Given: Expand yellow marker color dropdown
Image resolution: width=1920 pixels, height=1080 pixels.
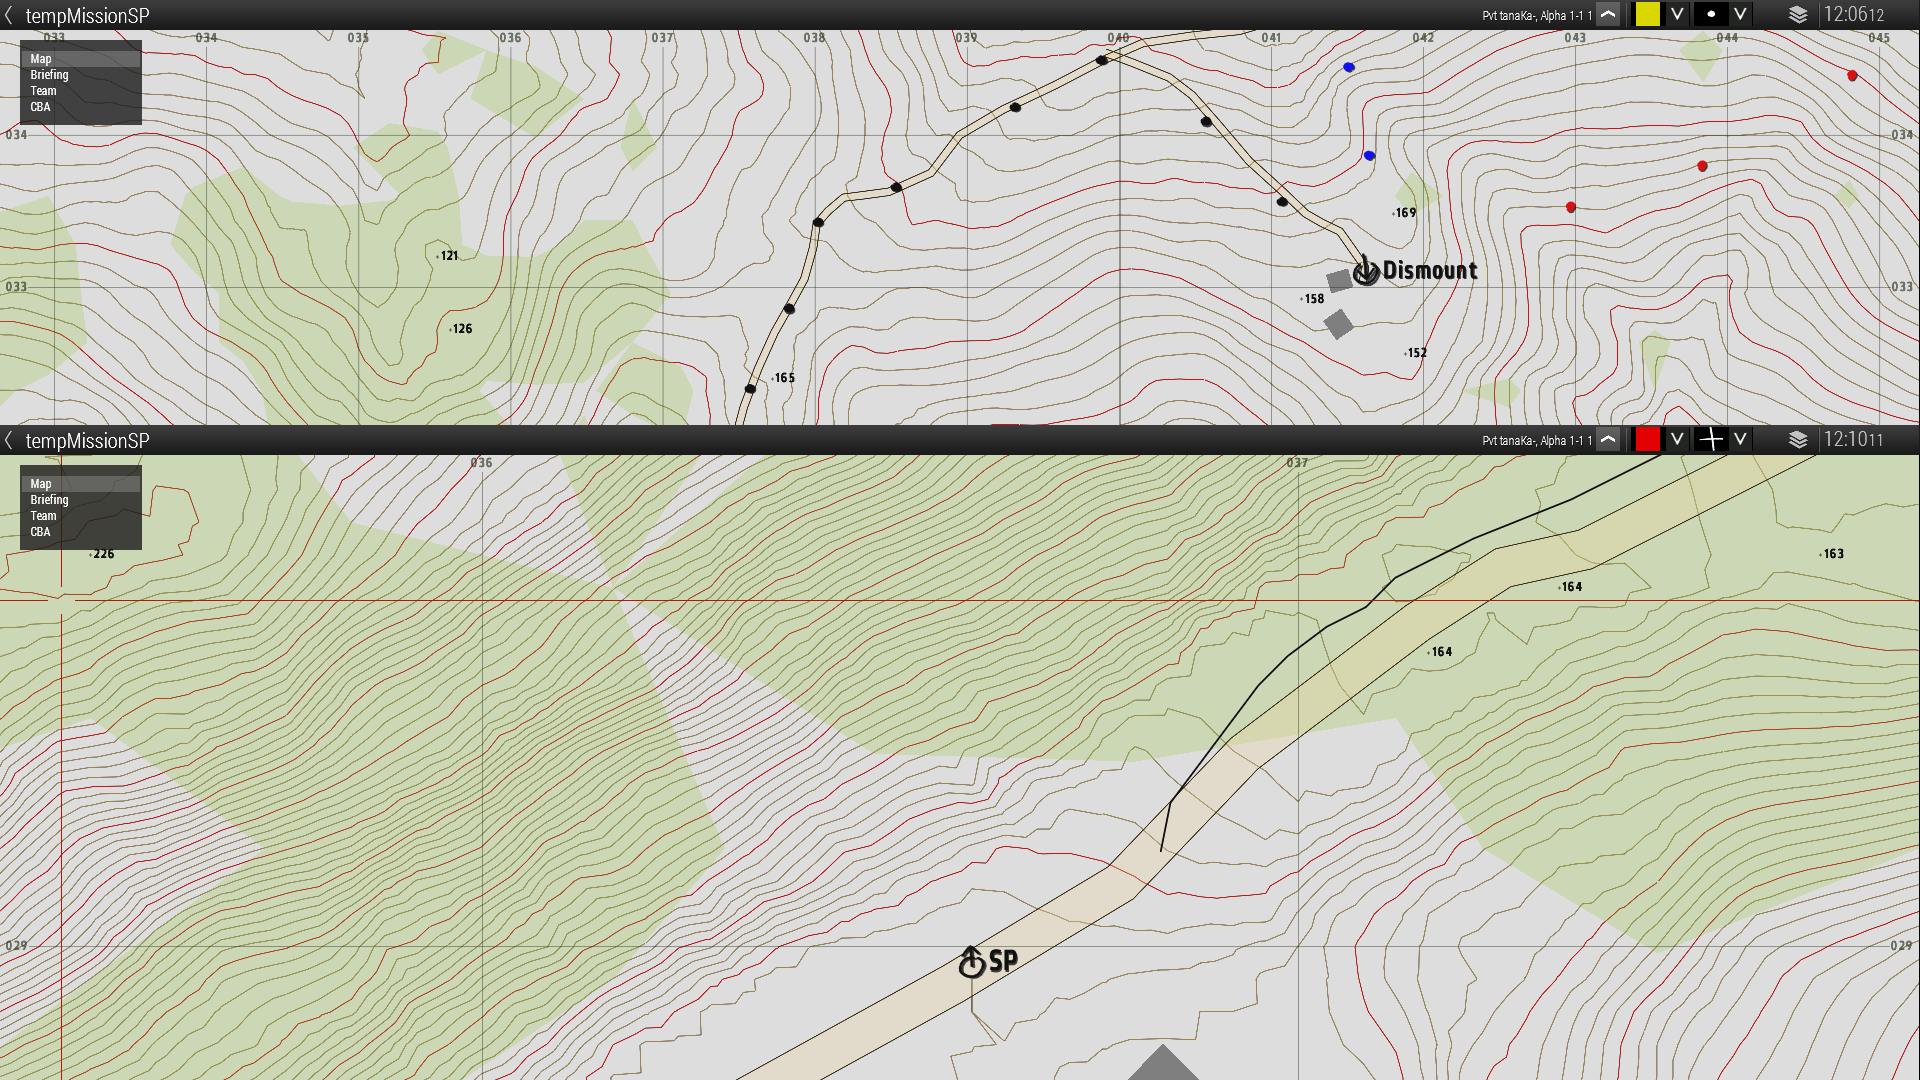Looking at the screenshot, I should click(x=1677, y=15).
